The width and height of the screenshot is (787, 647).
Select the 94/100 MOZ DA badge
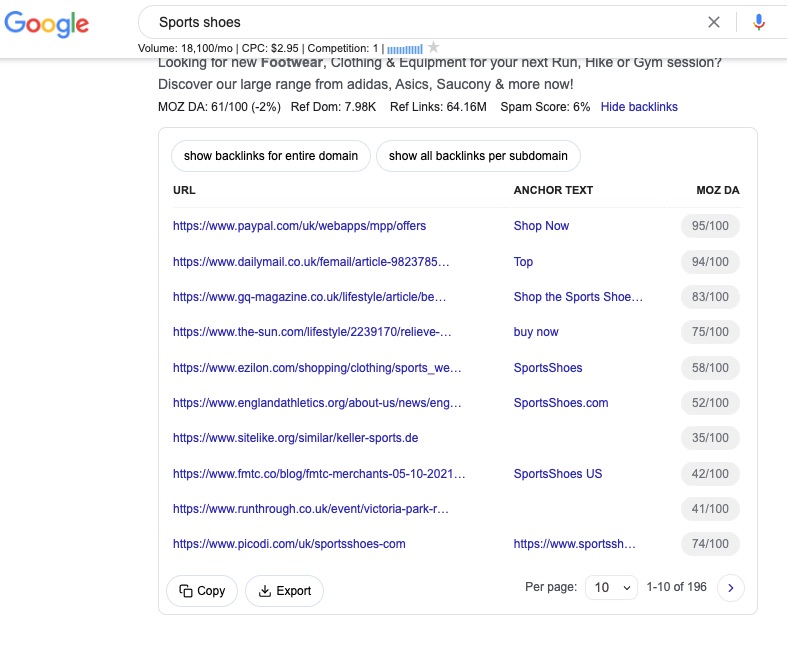pyautogui.click(x=710, y=262)
